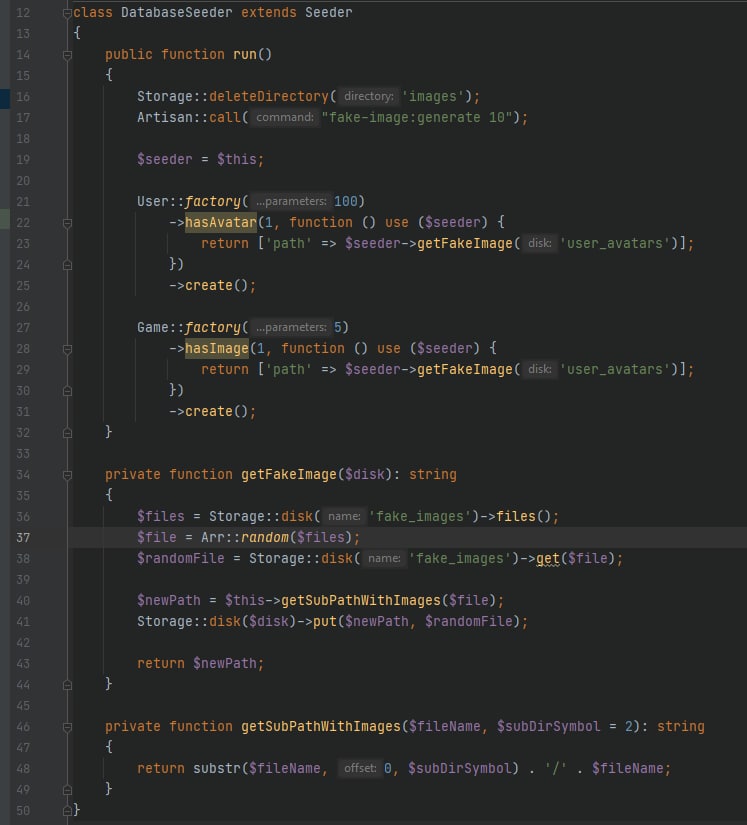Click the highlighted hasAvatar method call
This screenshot has width=747, height=825.
click(x=220, y=222)
